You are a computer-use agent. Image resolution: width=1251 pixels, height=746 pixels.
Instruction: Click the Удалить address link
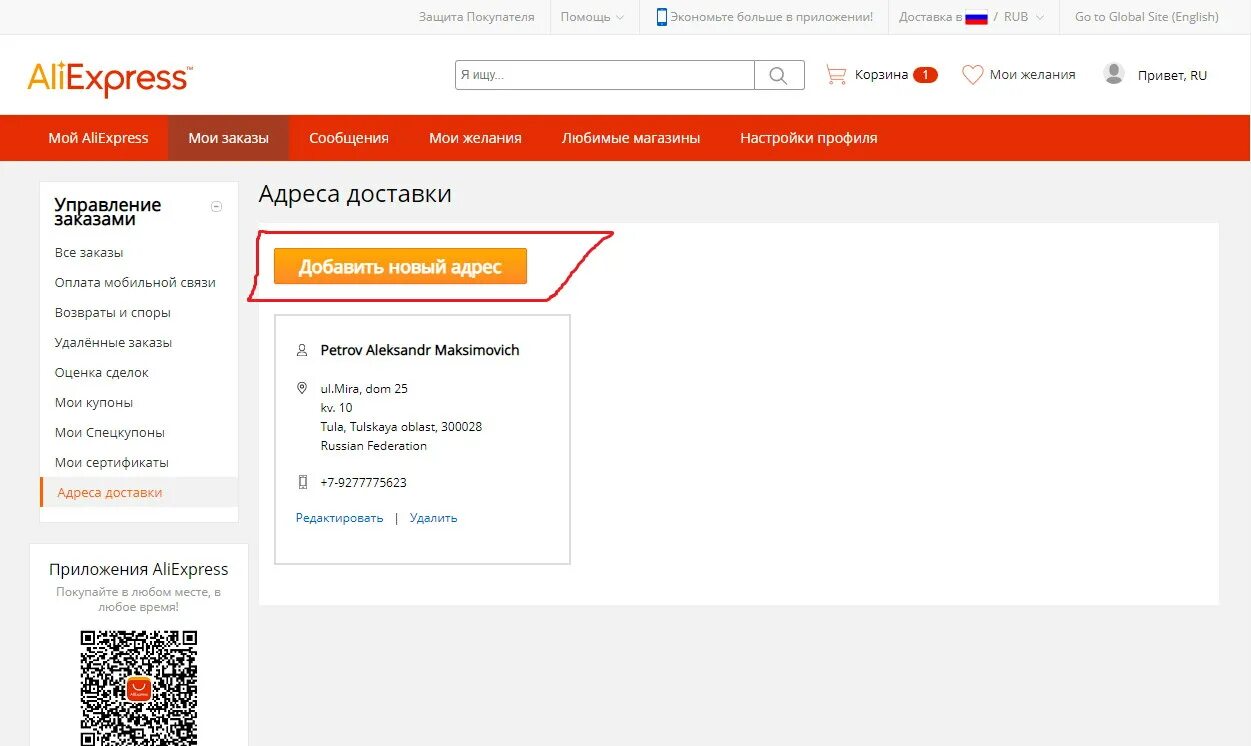pyautogui.click(x=433, y=518)
